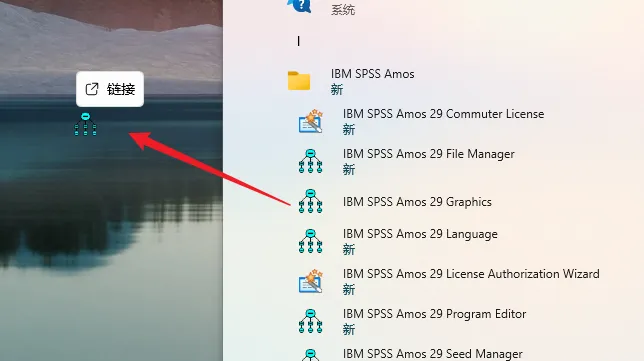Click the Amos 29 Program Editor icon
The height and width of the screenshot is (361, 644).
tap(310, 321)
